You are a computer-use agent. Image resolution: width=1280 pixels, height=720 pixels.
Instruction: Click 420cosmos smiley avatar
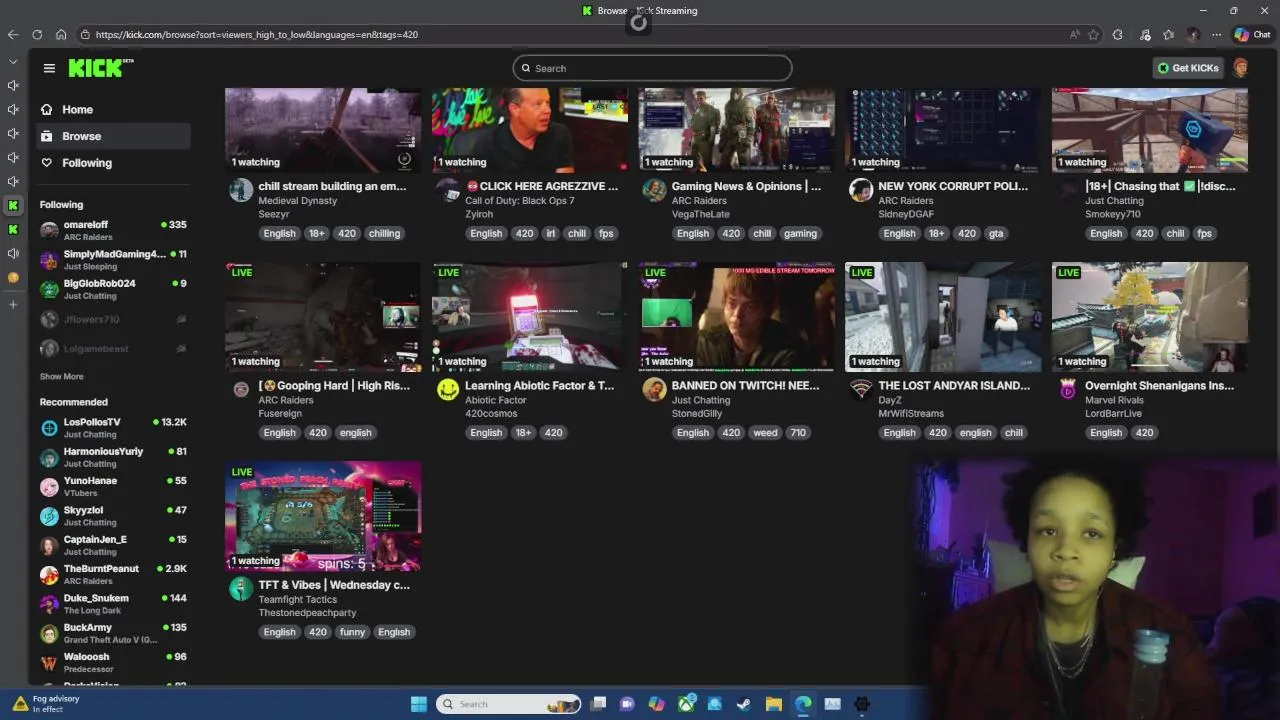point(448,389)
